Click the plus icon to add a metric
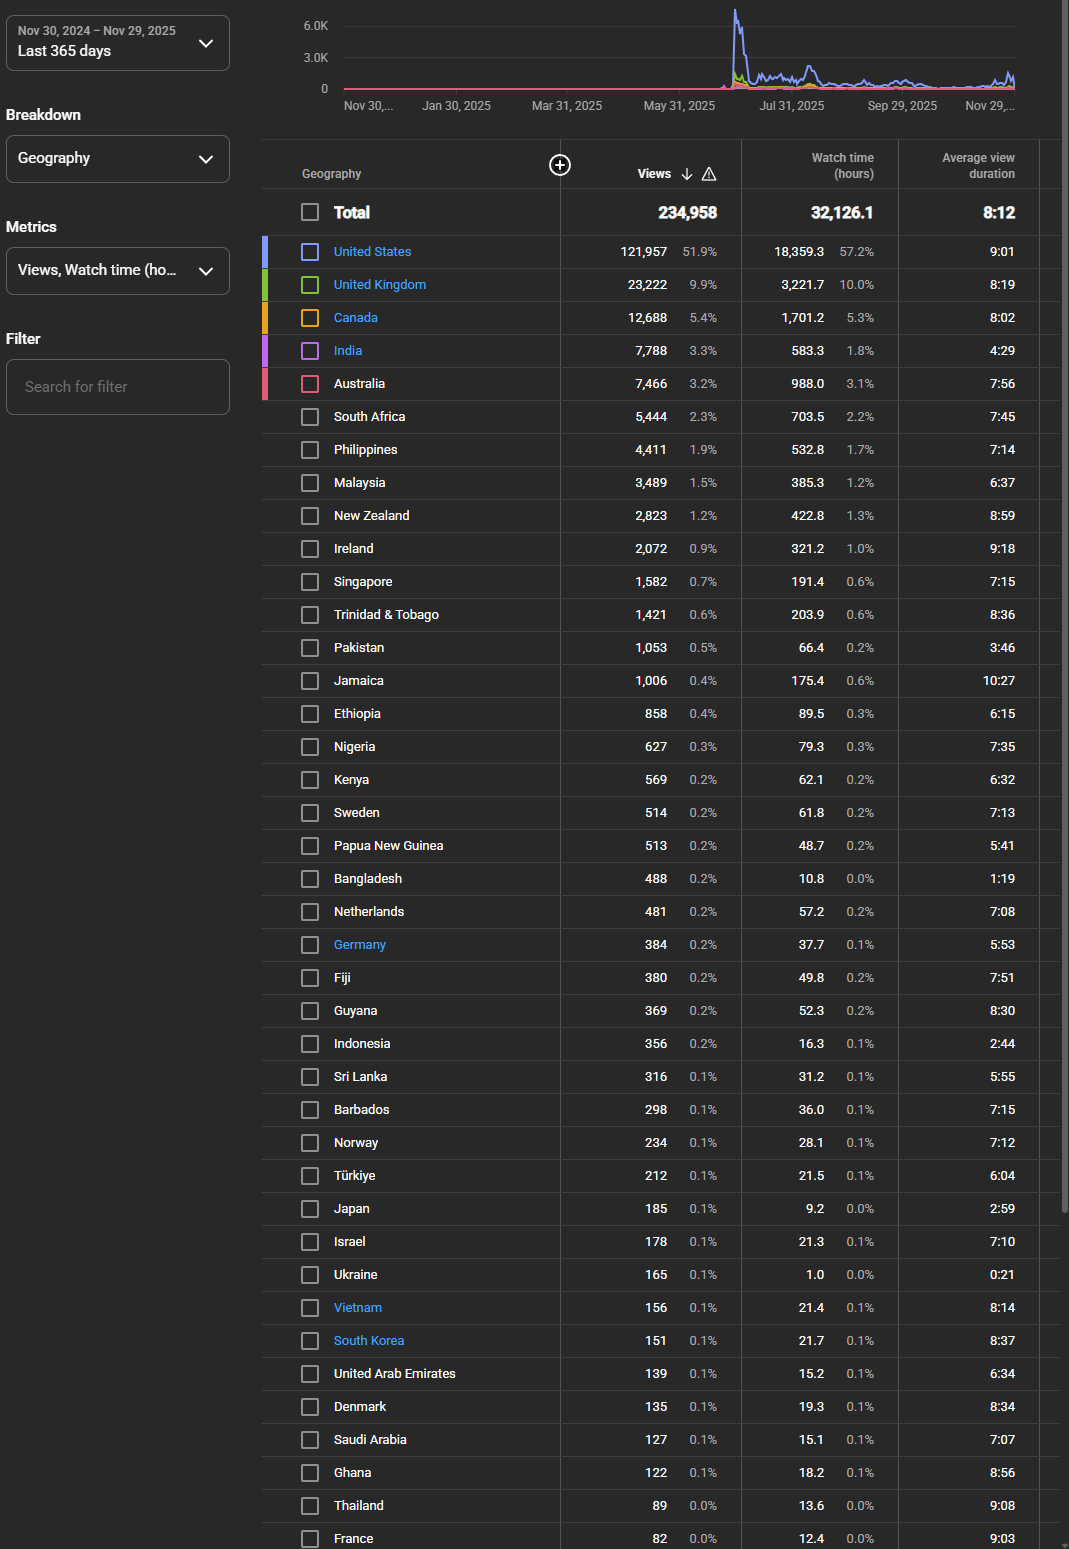Image resolution: width=1069 pixels, height=1549 pixels. click(x=560, y=165)
